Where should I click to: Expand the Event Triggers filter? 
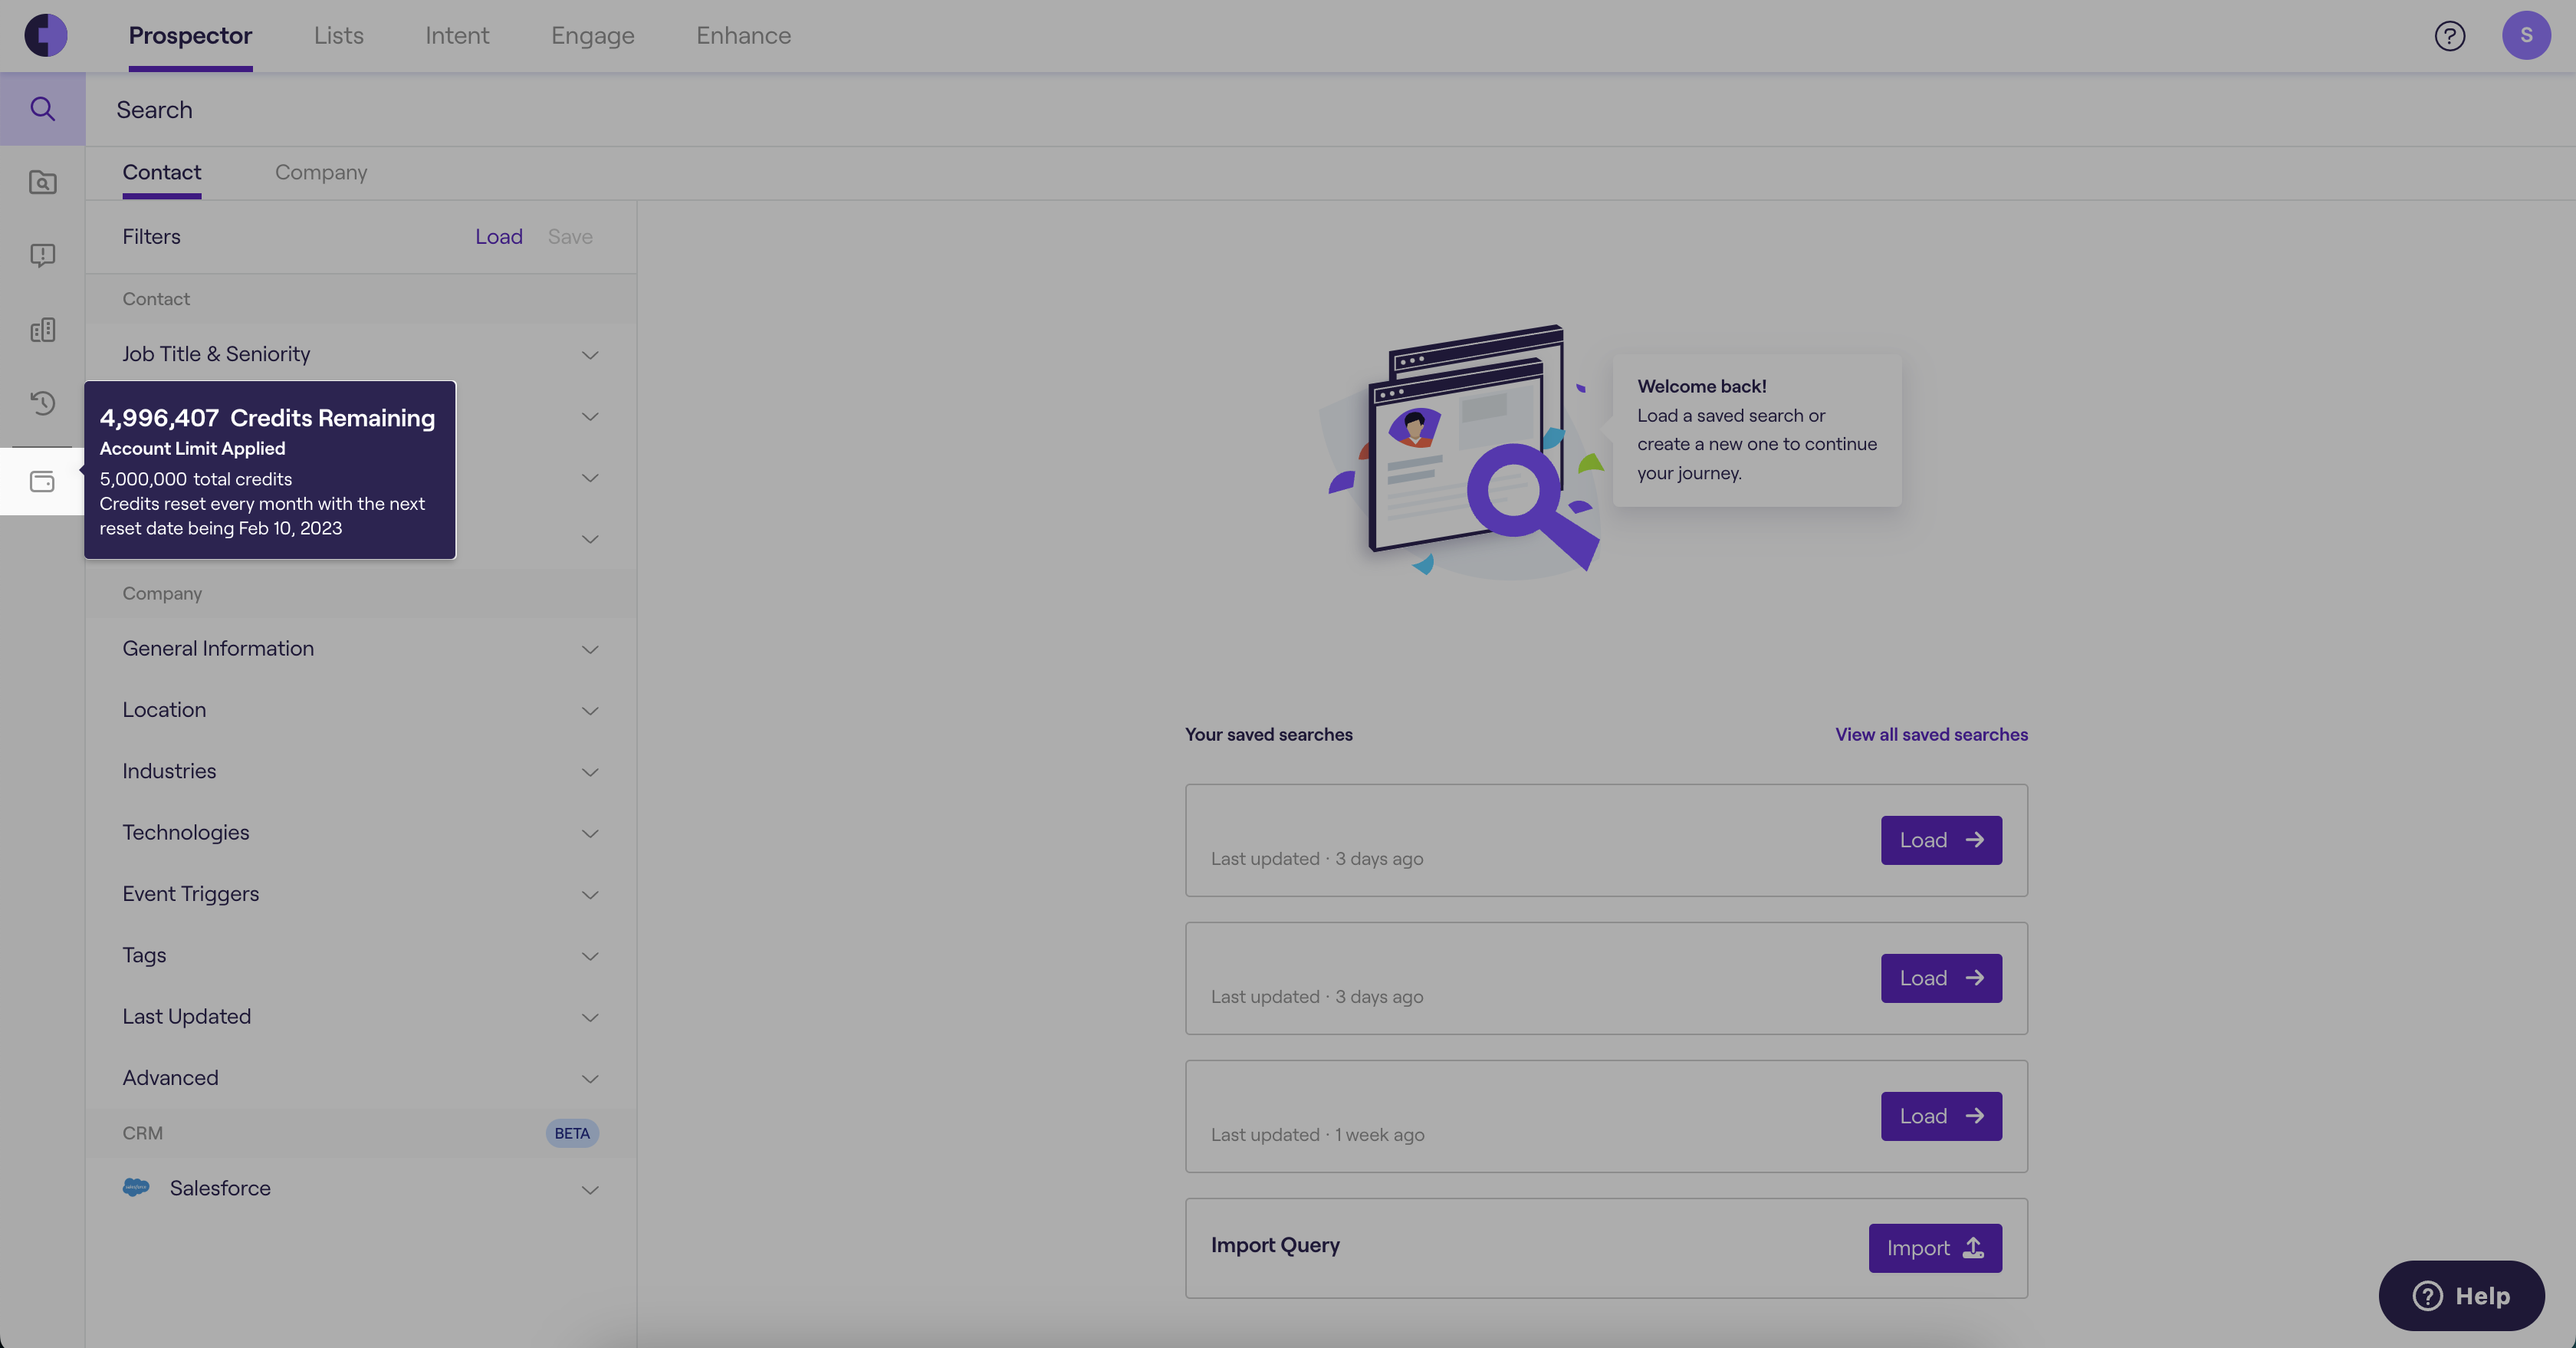tap(360, 894)
